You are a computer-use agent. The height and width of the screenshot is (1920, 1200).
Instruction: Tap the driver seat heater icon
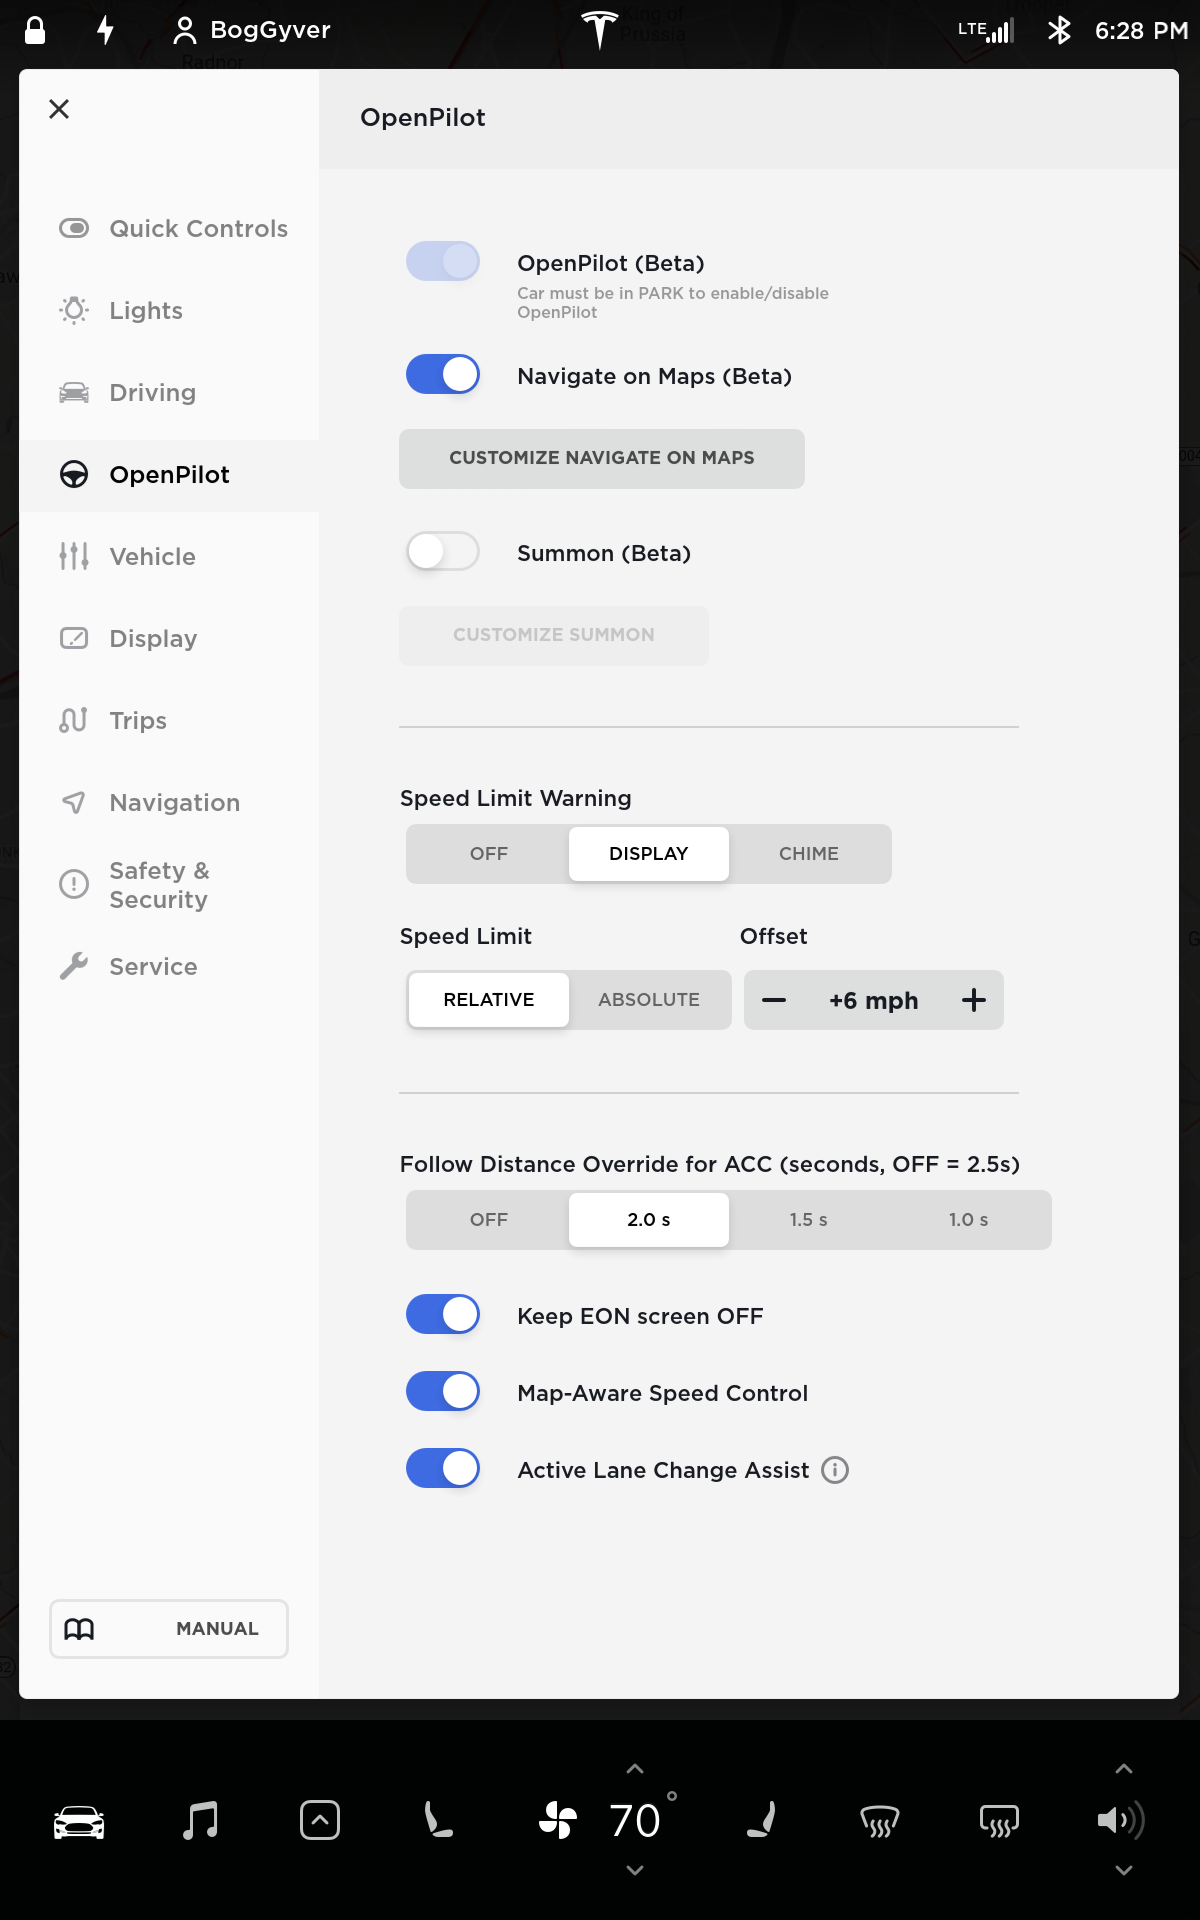438,1820
